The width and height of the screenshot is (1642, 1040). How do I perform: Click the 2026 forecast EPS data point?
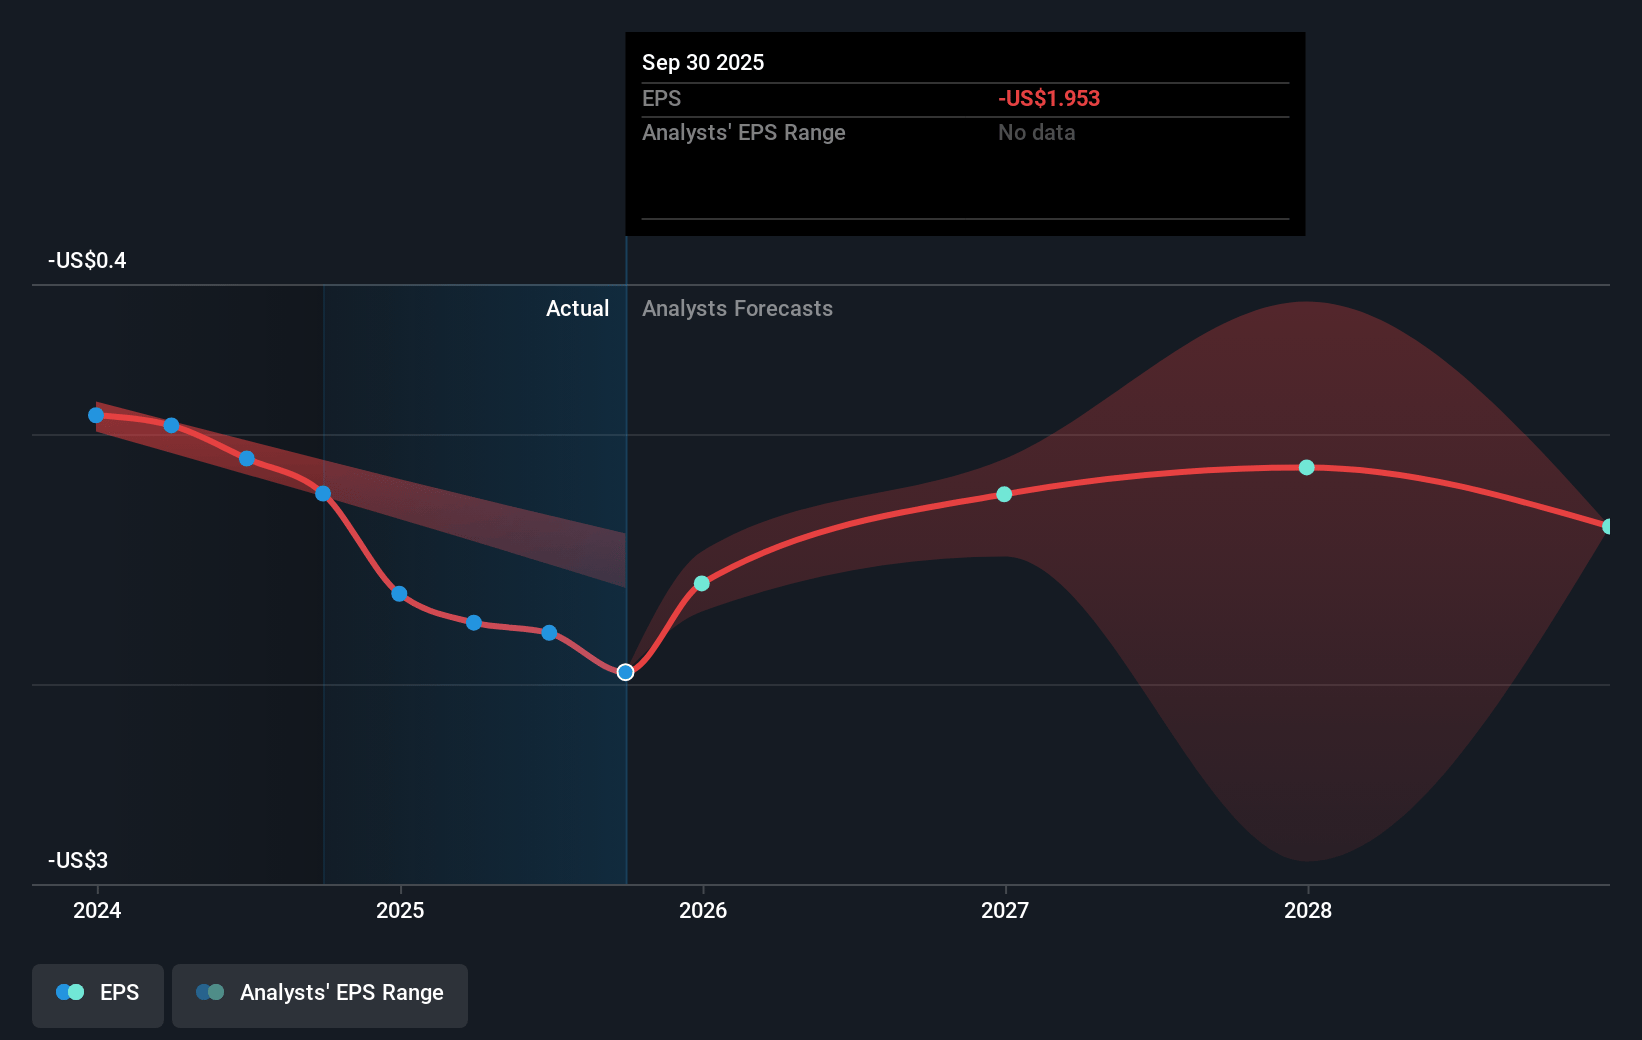[x=702, y=583]
